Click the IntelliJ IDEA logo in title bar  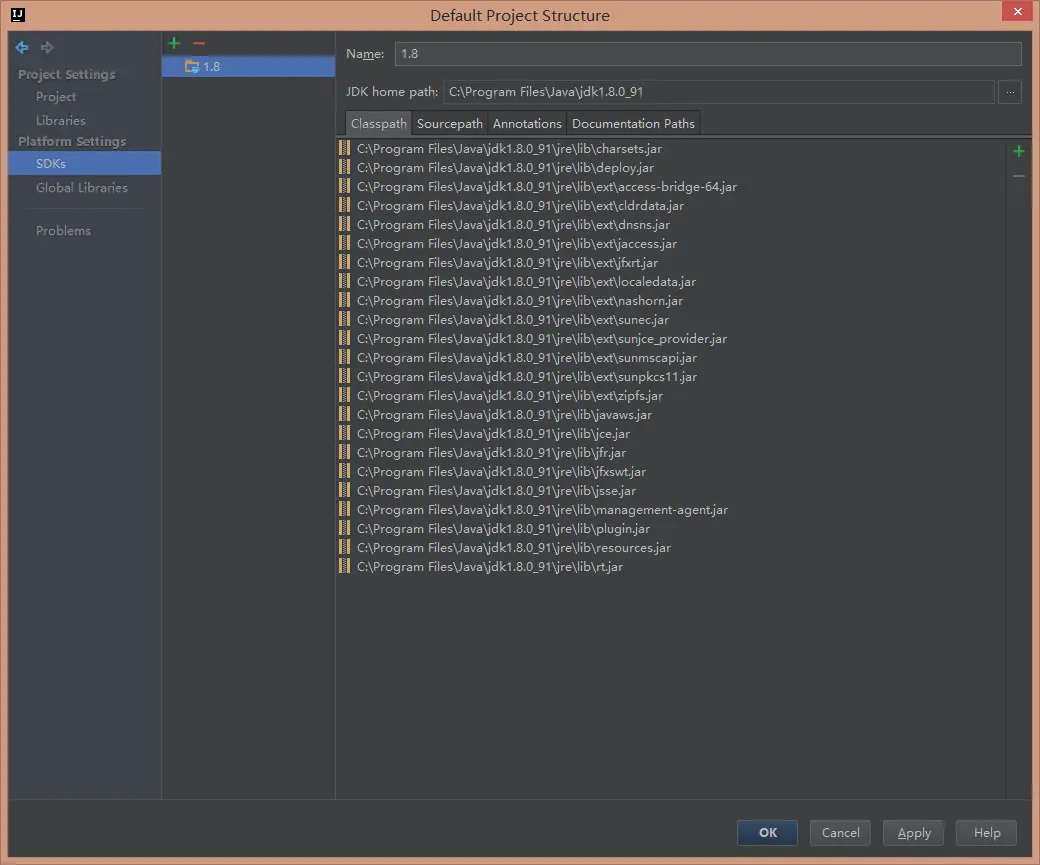18,15
